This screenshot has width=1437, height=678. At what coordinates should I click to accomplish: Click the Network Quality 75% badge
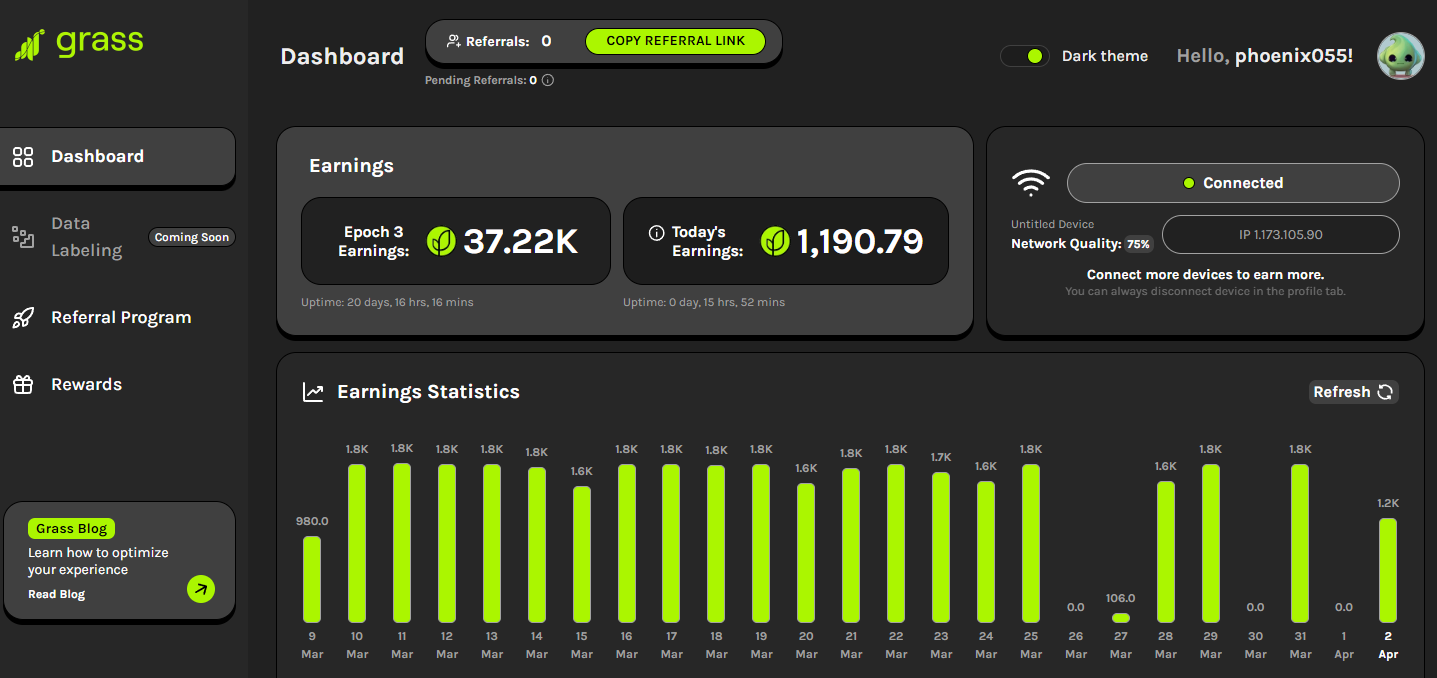[1138, 244]
